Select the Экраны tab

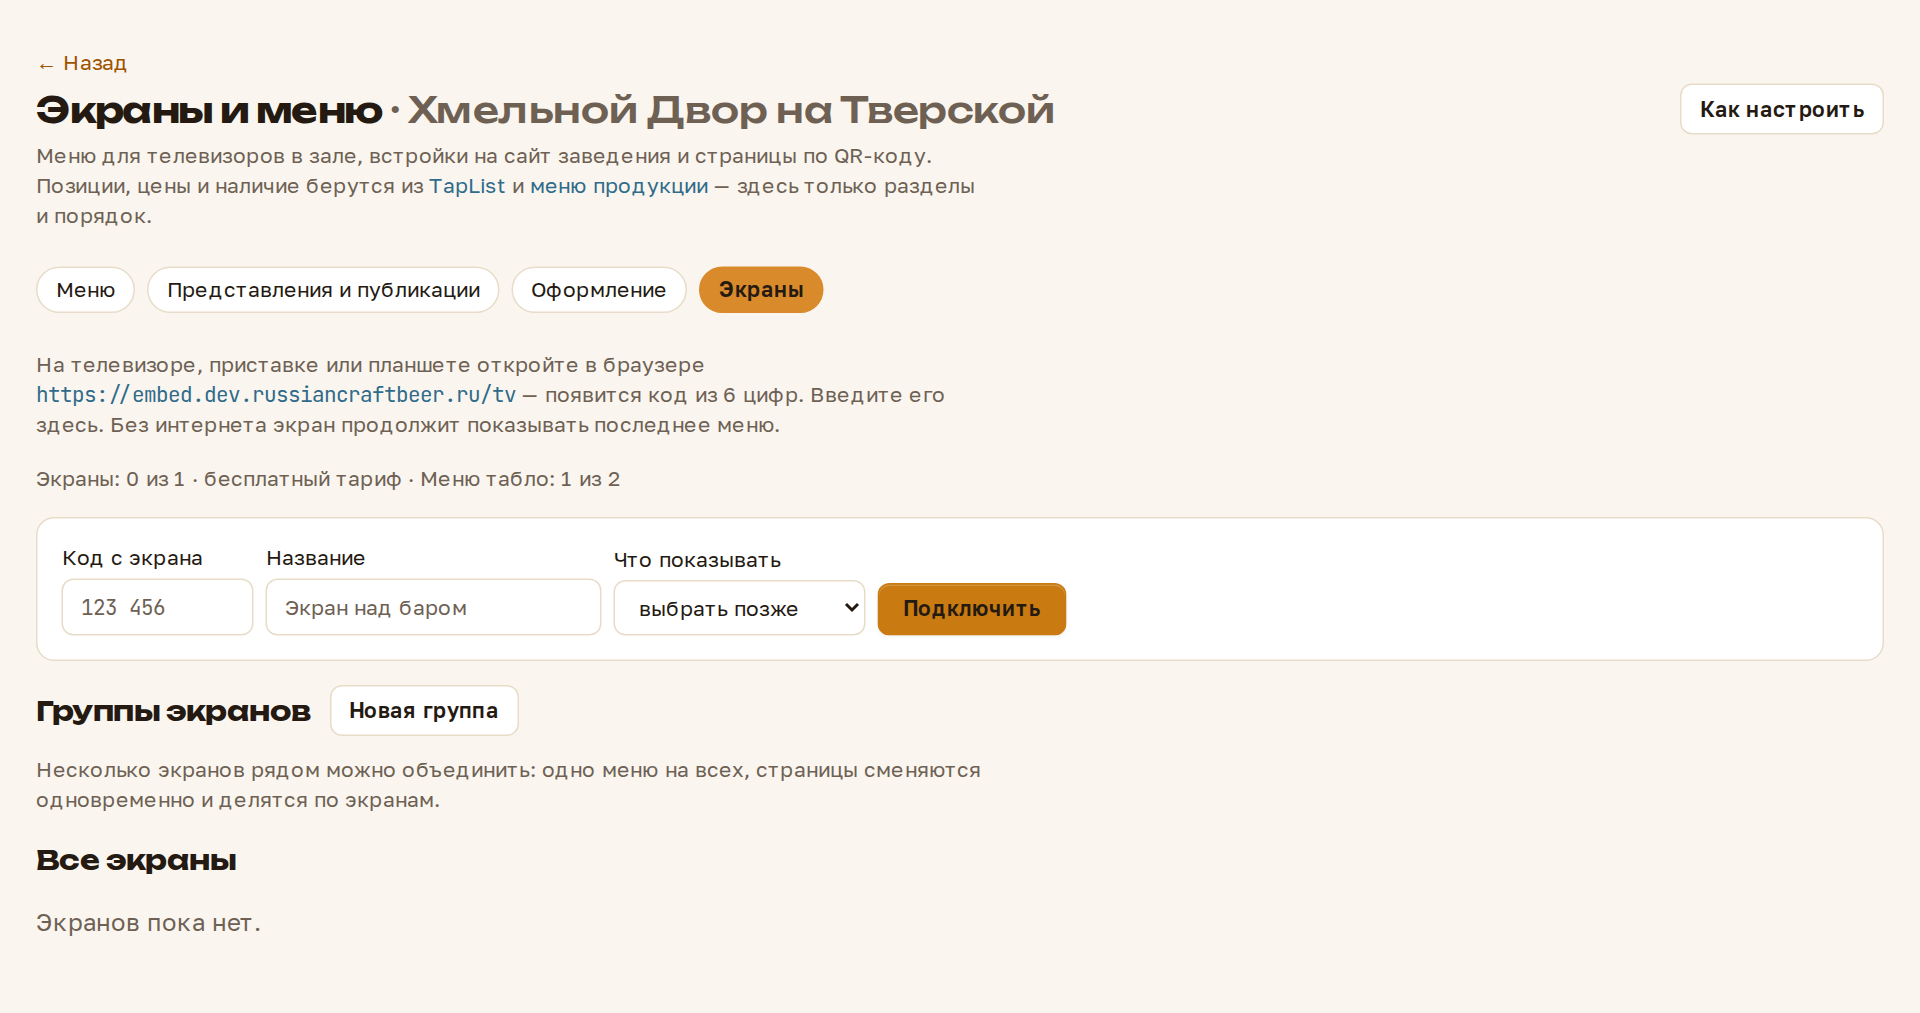761,290
